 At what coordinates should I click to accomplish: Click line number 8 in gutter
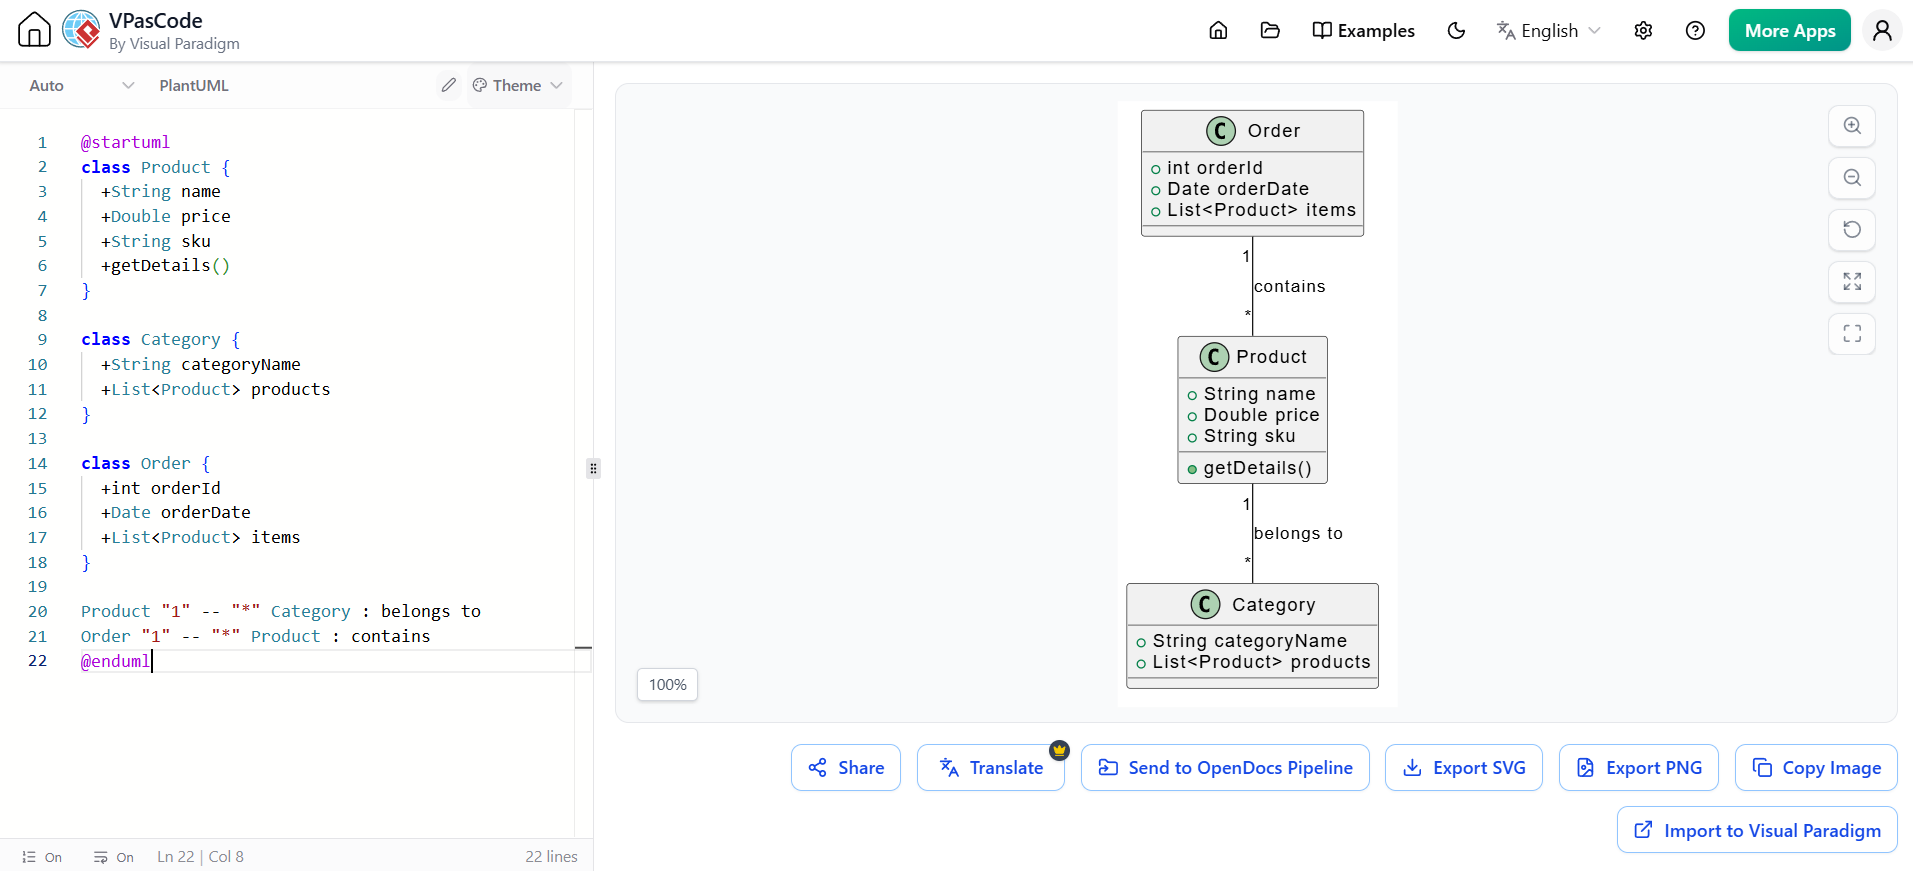click(42, 315)
